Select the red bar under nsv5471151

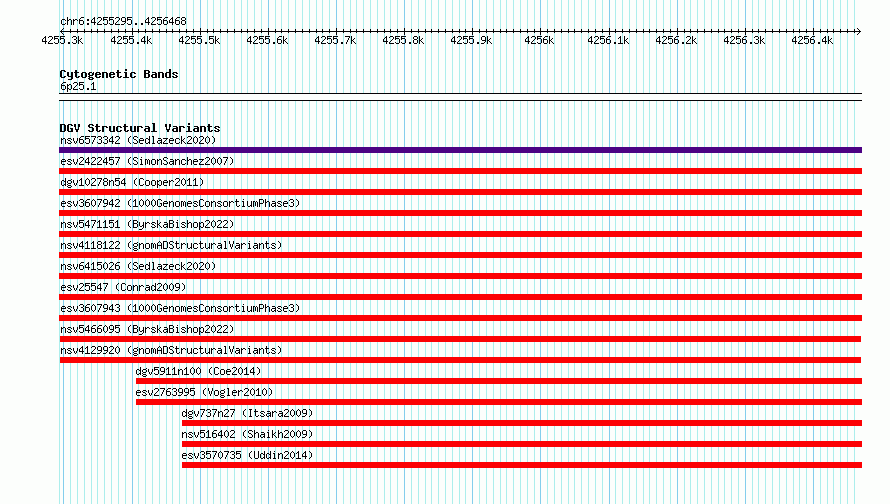point(460,234)
